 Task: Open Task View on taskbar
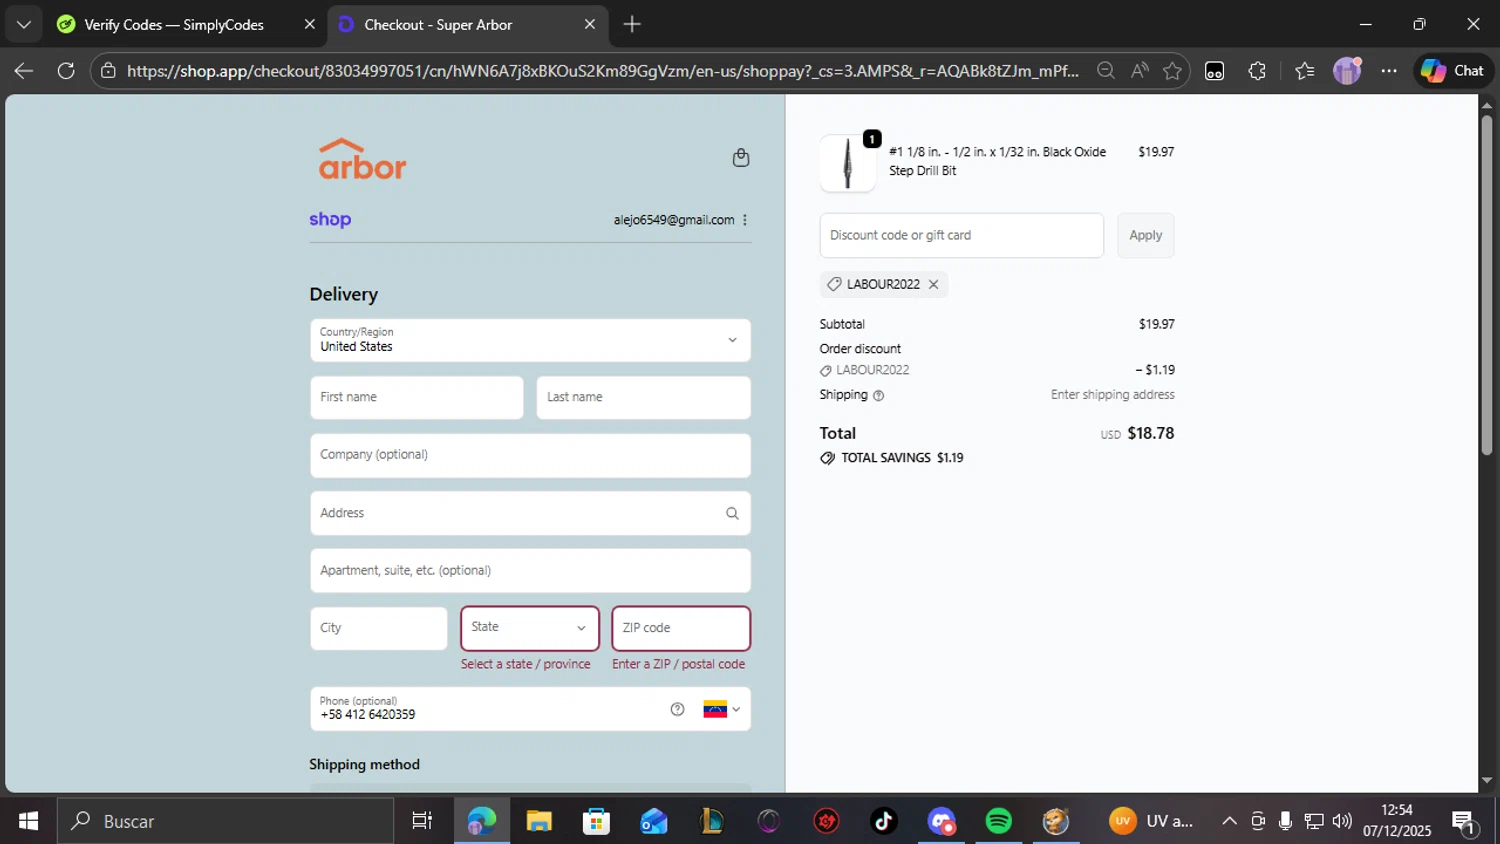click(x=423, y=821)
